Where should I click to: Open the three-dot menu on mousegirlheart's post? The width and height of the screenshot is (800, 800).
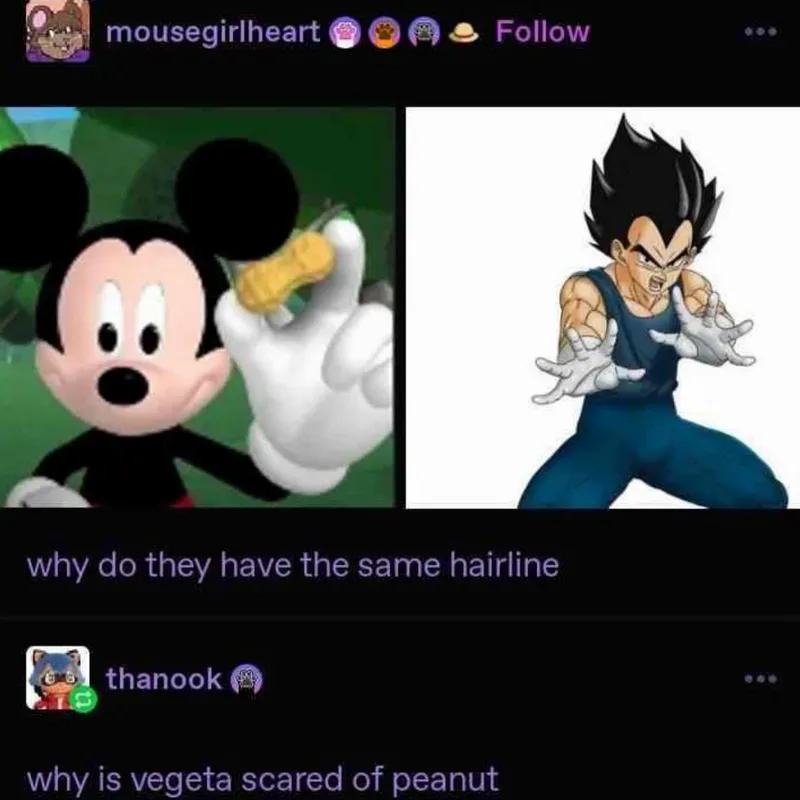[x=761, y=32]
